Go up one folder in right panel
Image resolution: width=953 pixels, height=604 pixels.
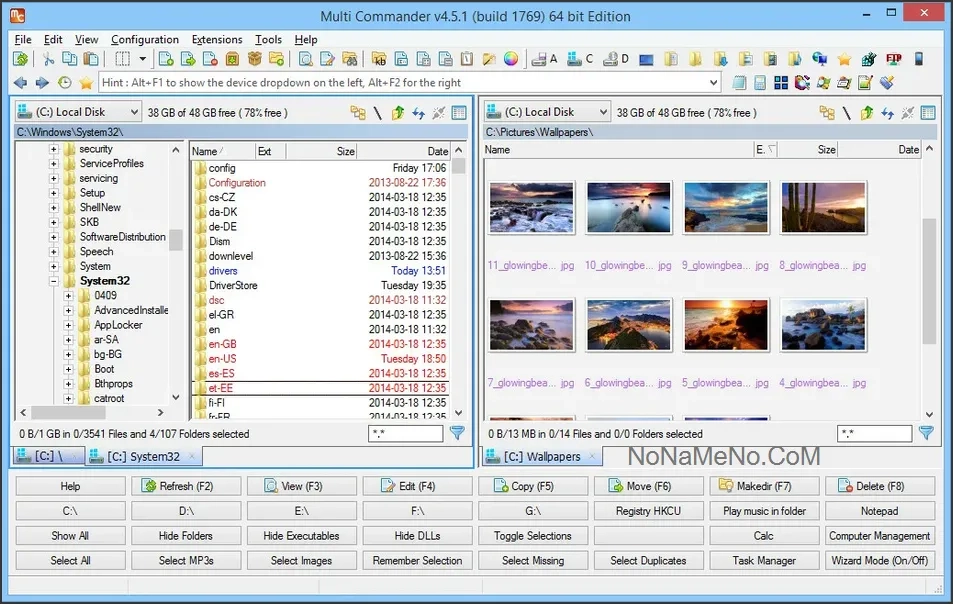867,113
